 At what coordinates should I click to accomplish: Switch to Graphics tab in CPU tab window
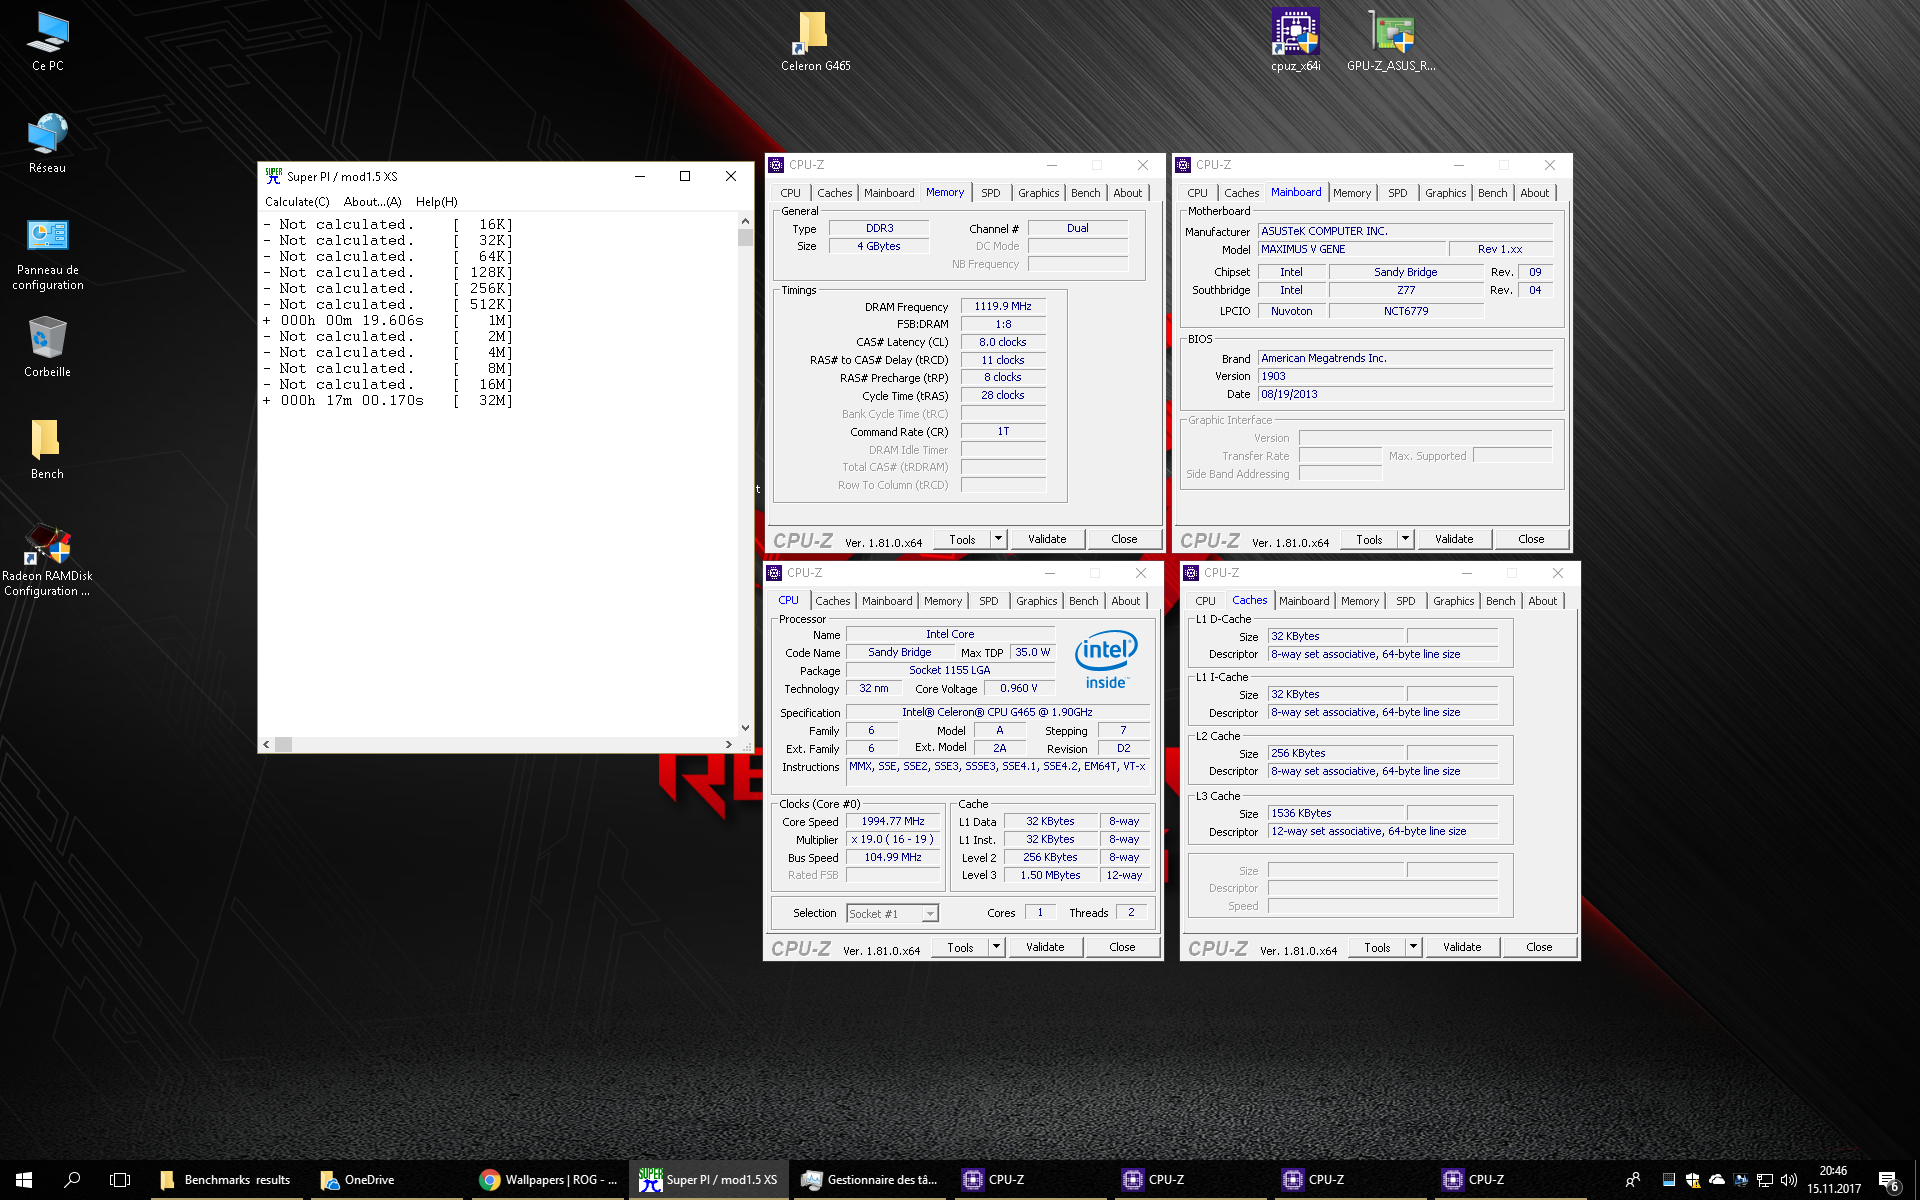coord(1036,601)
